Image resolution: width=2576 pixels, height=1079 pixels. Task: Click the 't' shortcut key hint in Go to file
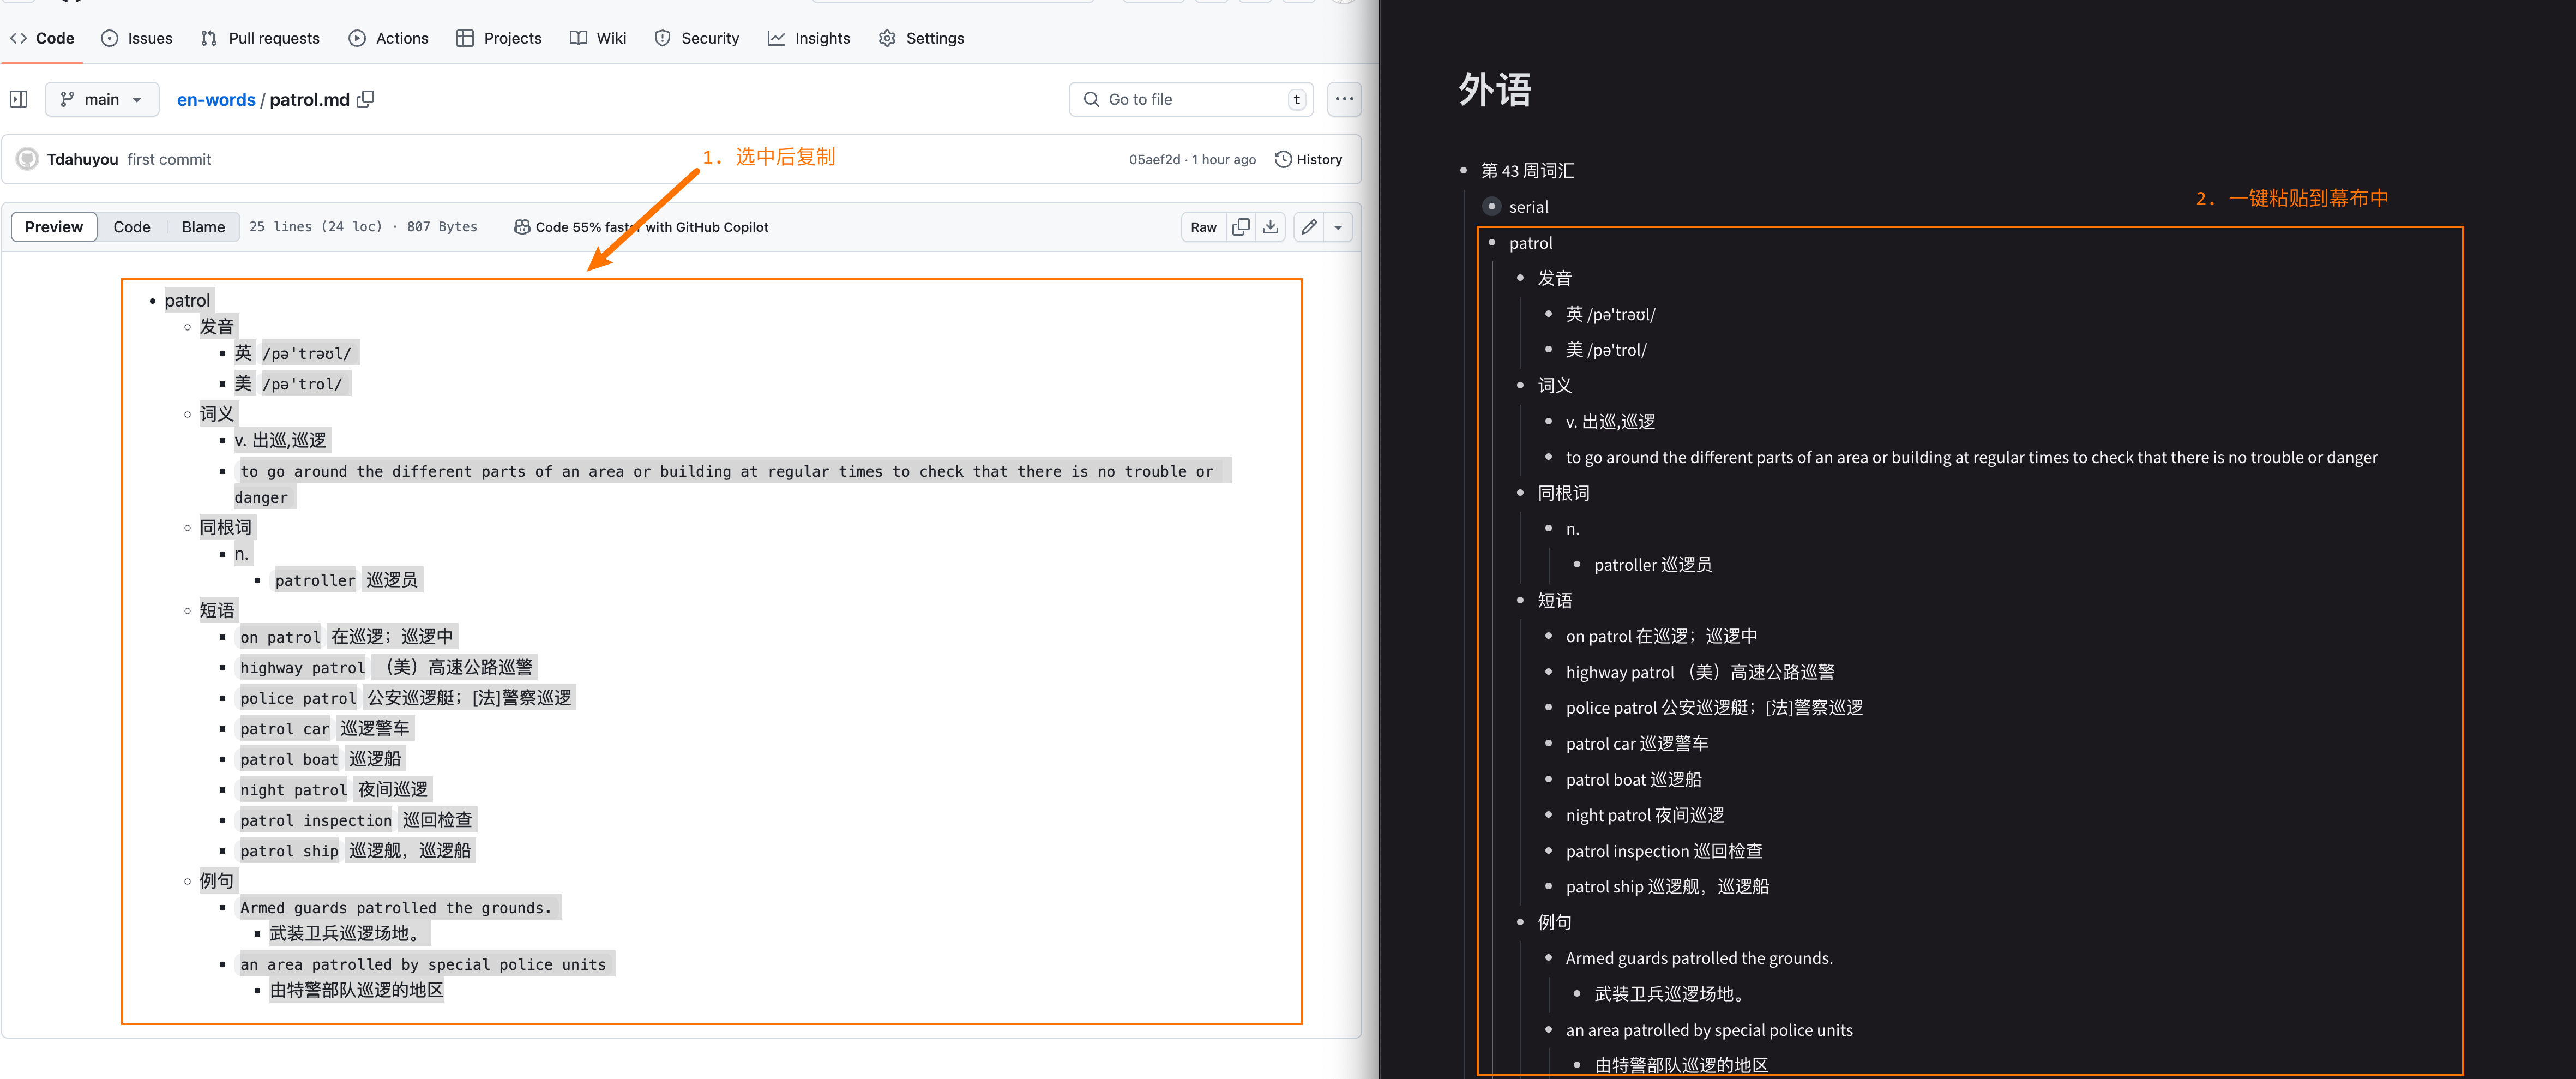(1297, 99)
